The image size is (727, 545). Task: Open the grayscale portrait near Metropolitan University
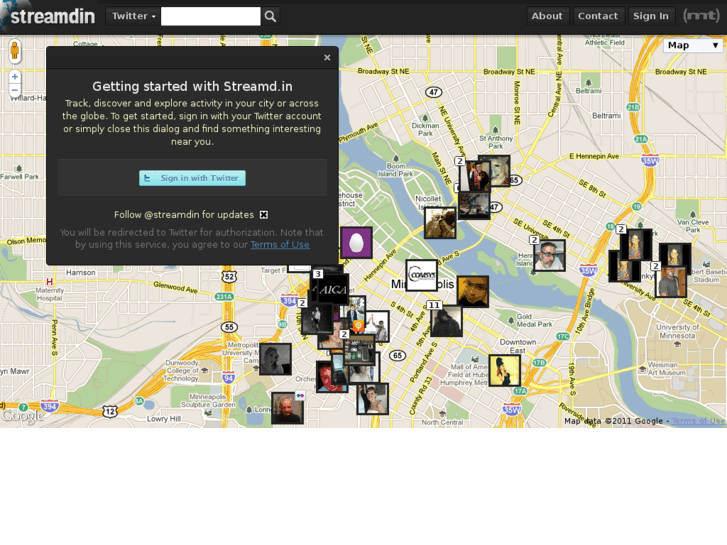click(275, 359)
